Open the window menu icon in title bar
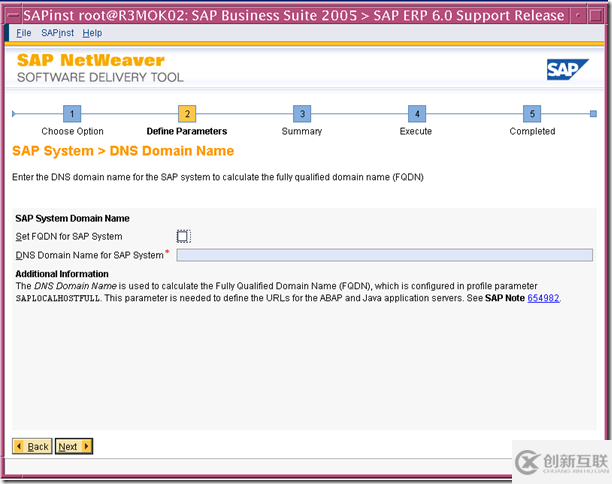 click(x=13, y=16)
